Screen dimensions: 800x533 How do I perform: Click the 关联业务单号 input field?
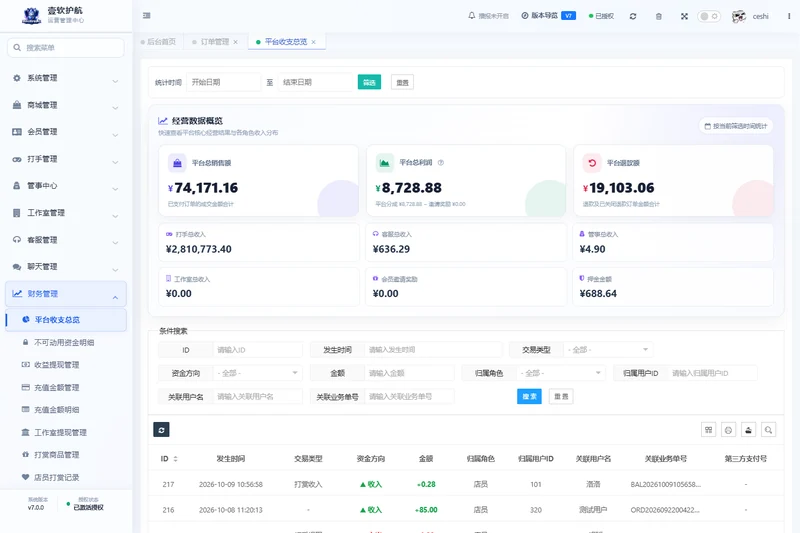coord(409,396)
